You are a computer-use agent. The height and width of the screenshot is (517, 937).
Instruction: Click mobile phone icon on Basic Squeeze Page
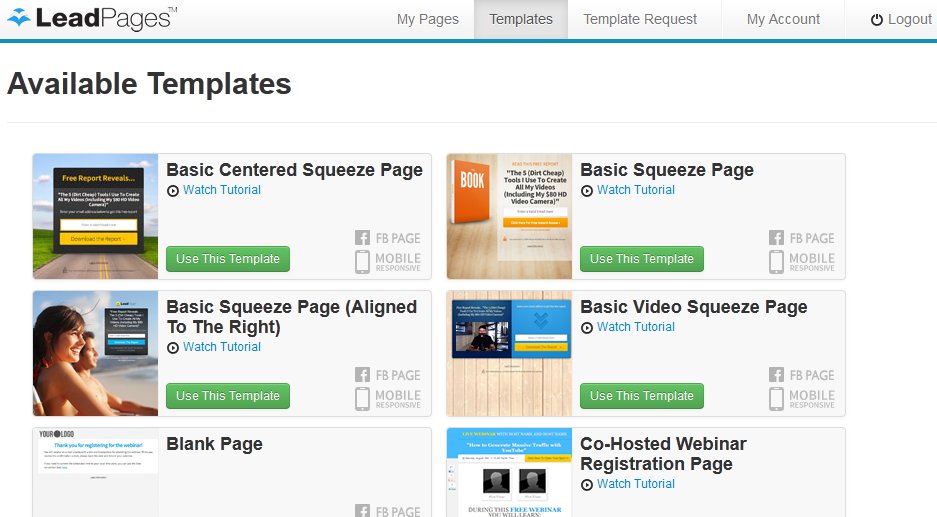click(776, 262)
